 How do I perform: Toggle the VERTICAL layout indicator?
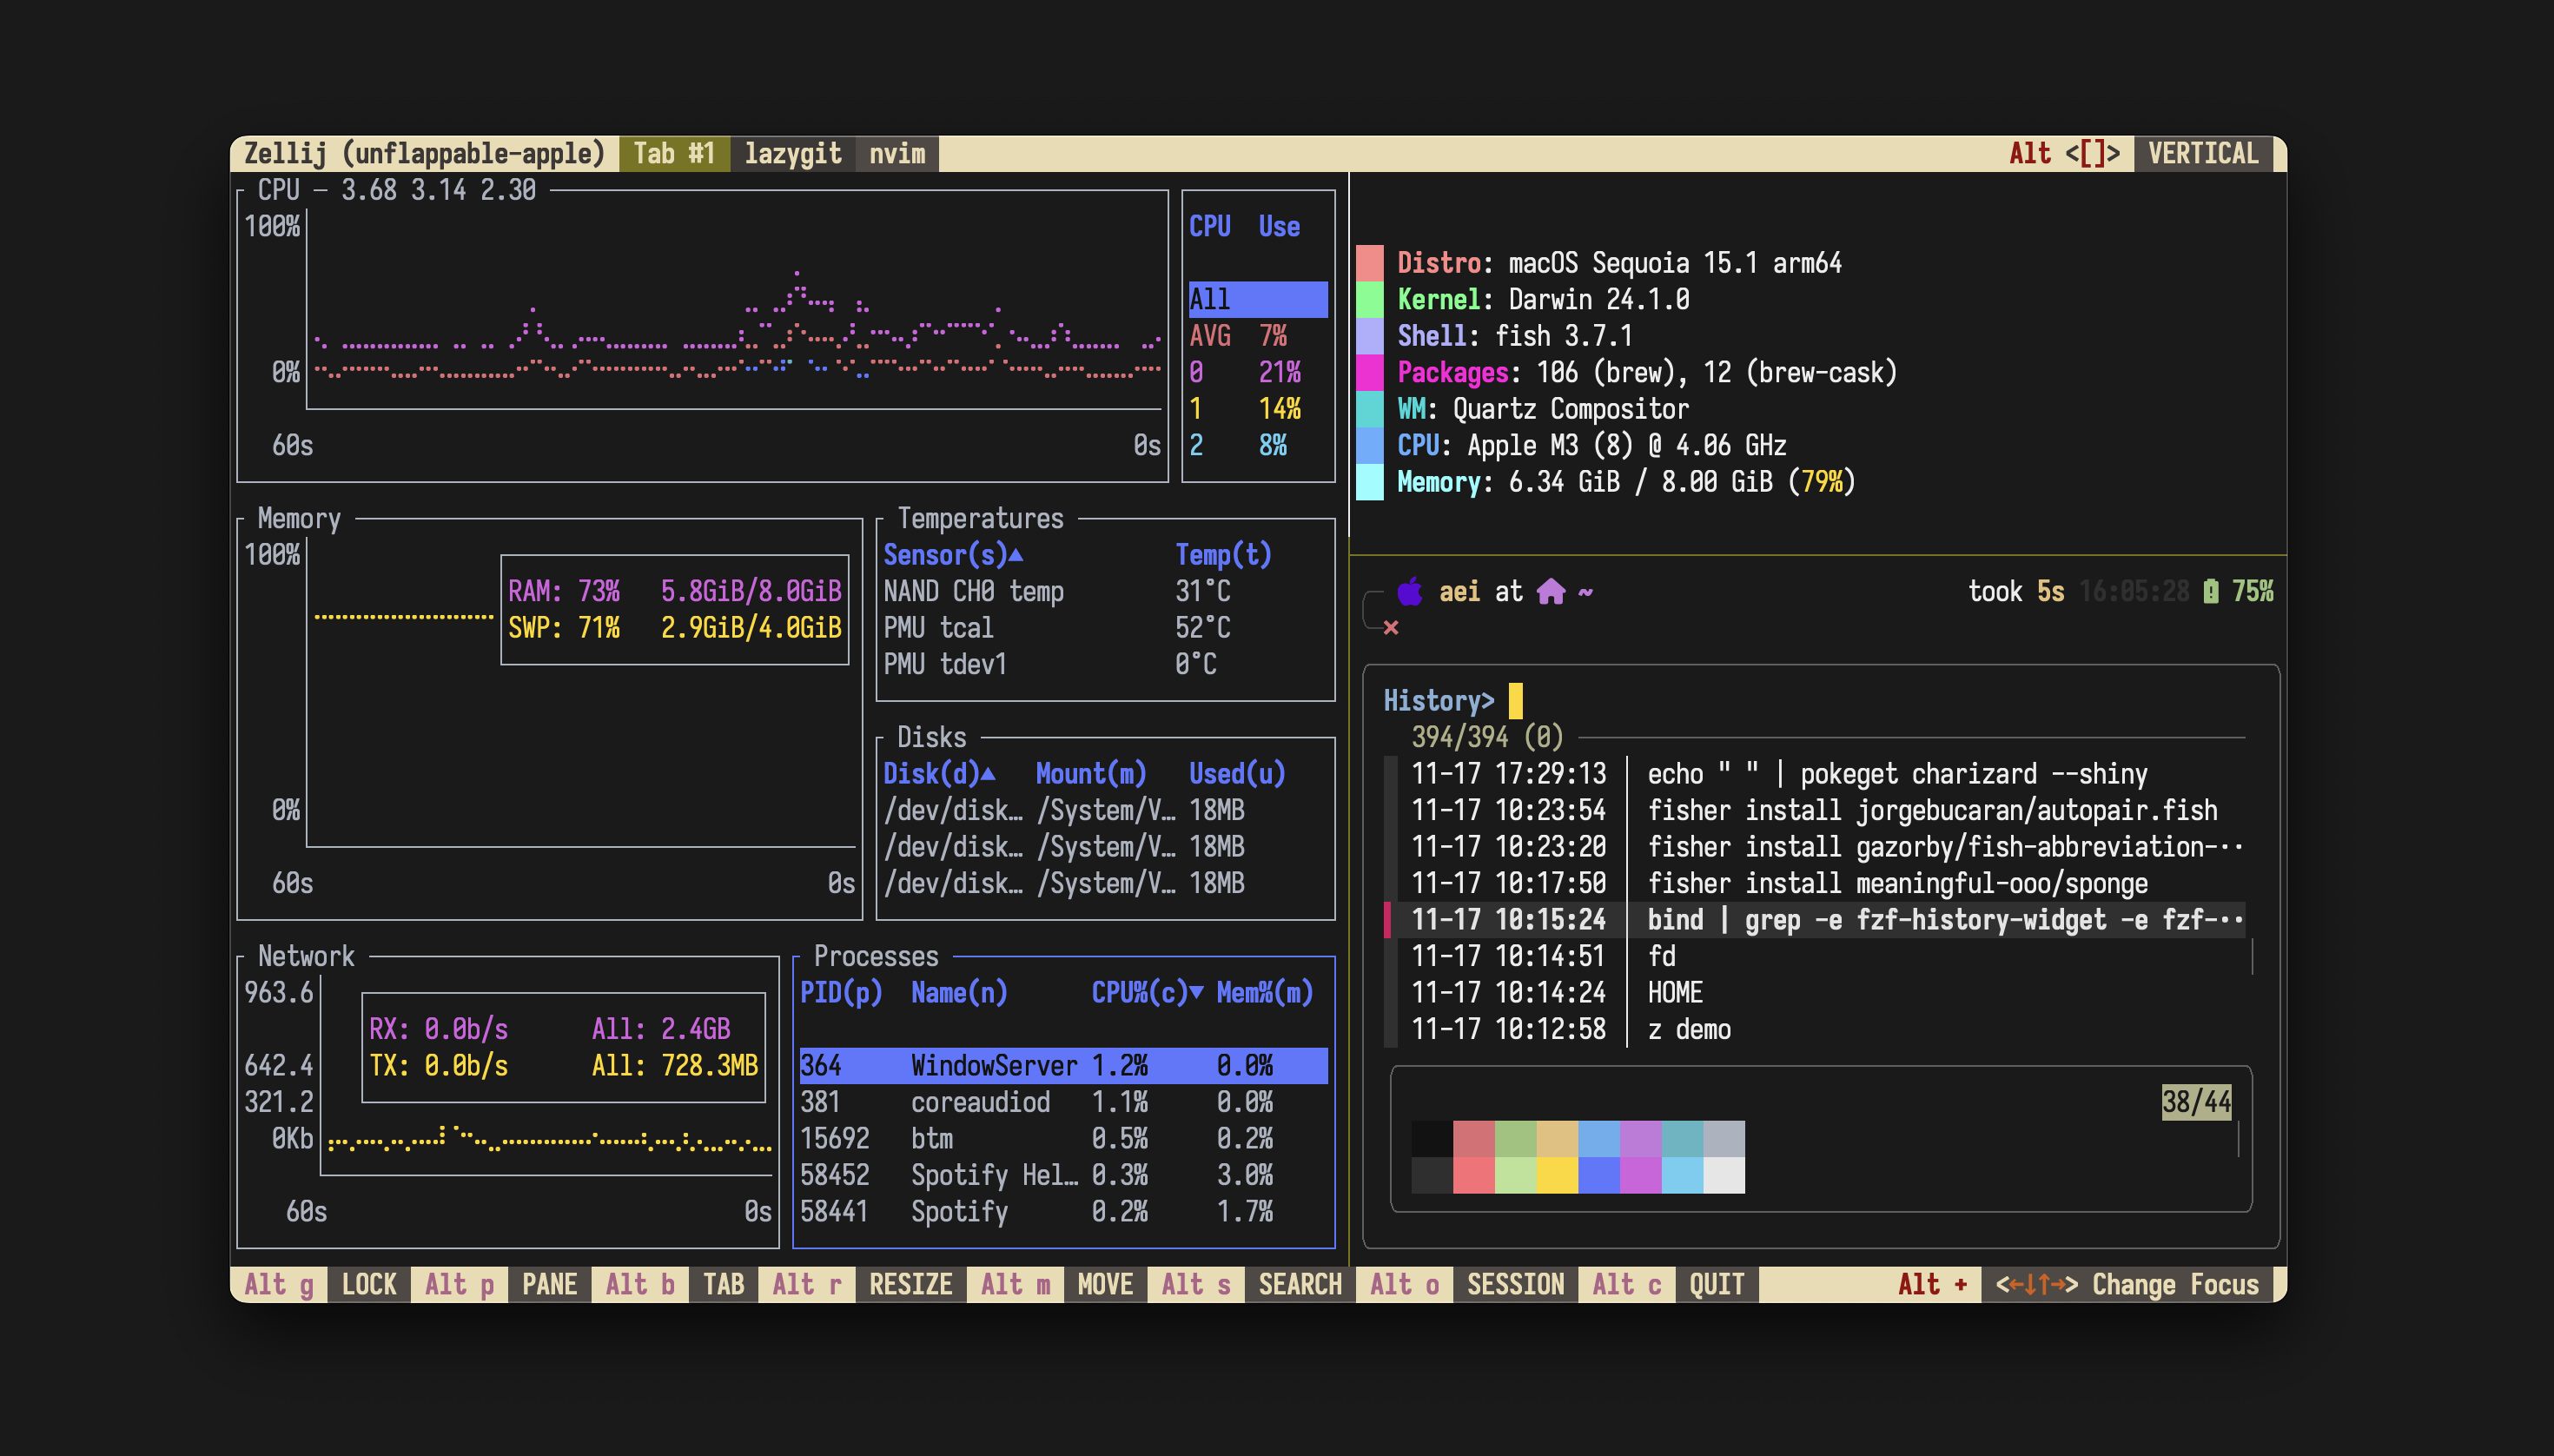(x=2202, y=153)
